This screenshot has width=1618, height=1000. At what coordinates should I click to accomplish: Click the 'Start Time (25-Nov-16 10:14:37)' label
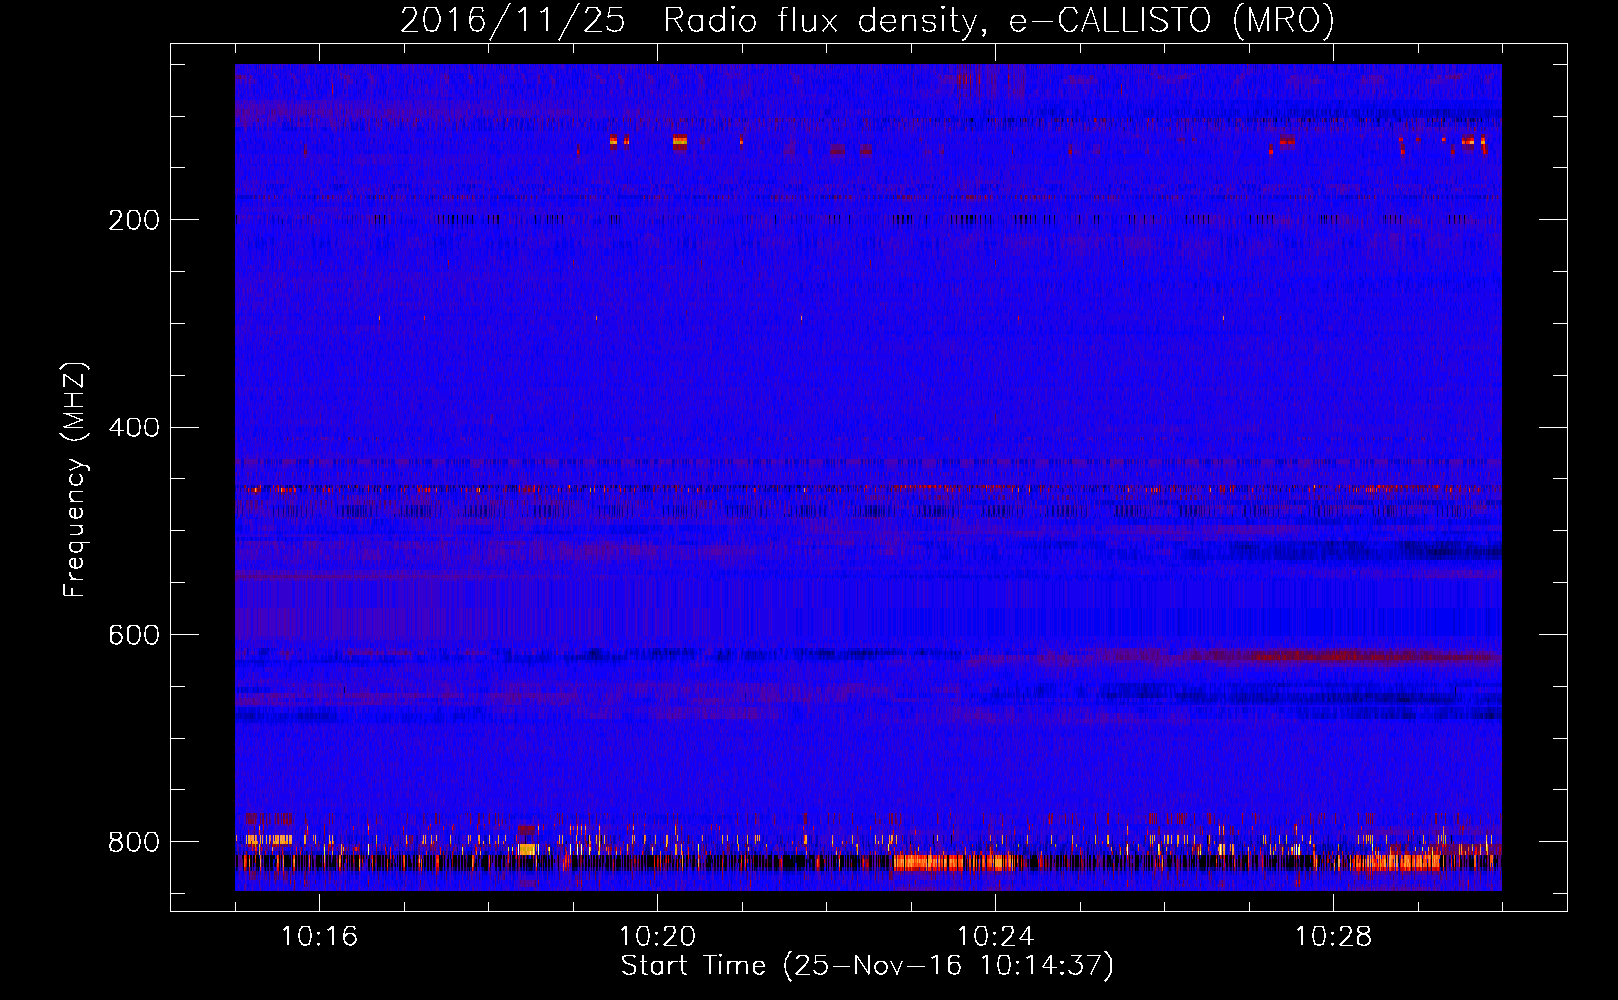[867, 966]
